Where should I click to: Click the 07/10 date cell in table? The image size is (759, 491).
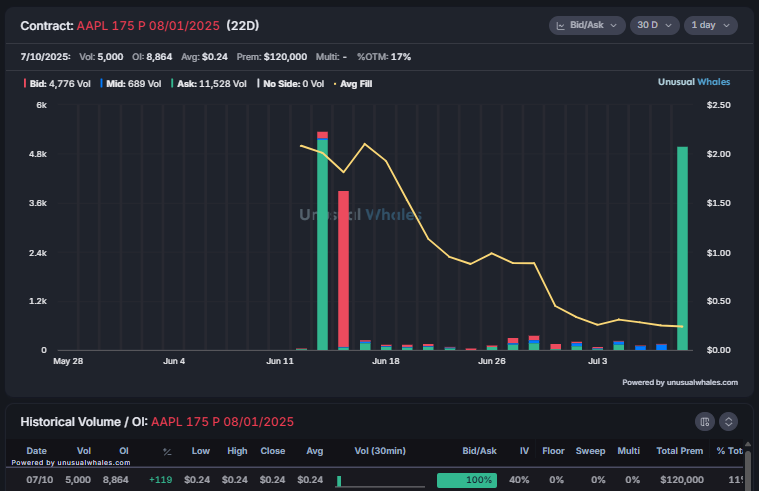(x=40, y=480)
